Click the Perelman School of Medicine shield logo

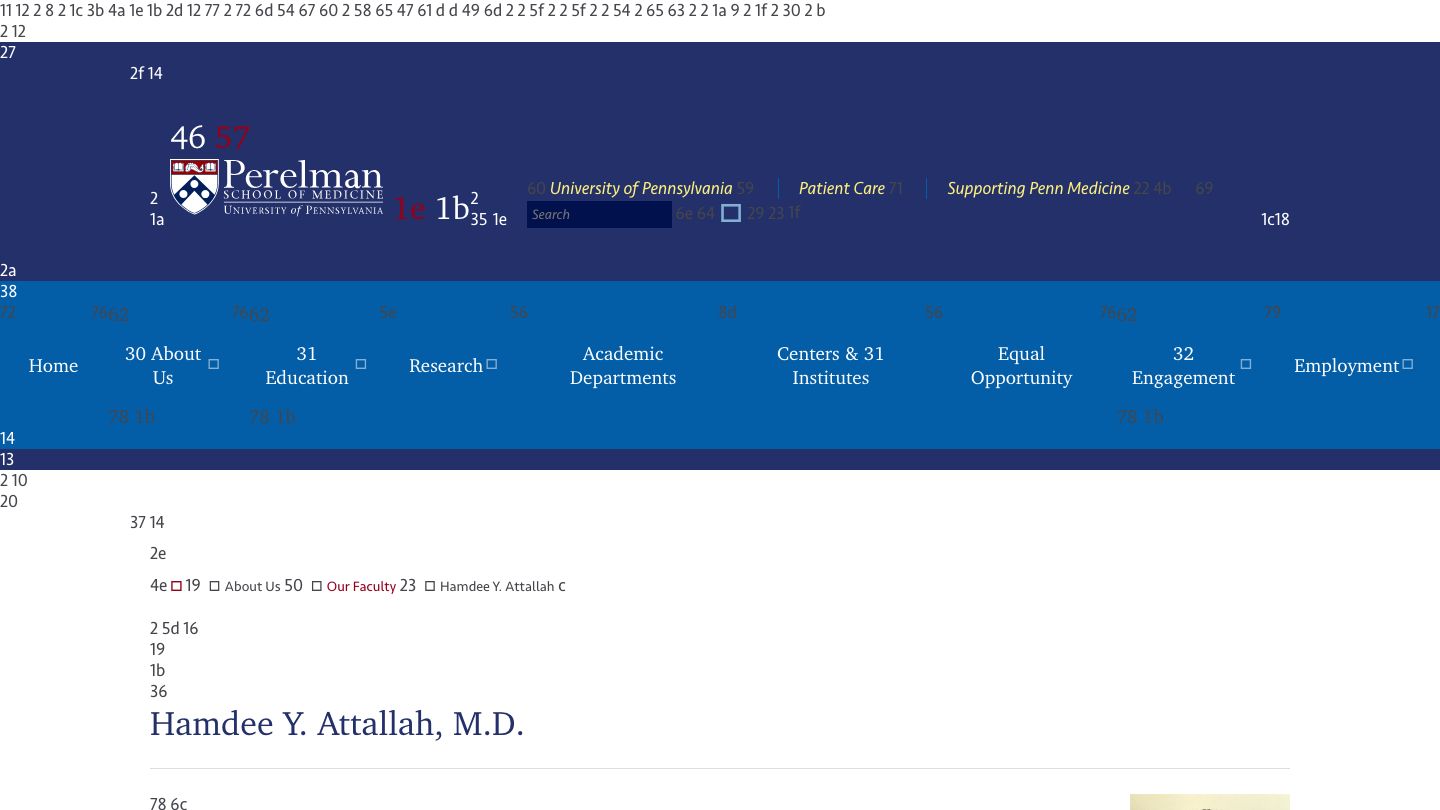pos(195,186)
